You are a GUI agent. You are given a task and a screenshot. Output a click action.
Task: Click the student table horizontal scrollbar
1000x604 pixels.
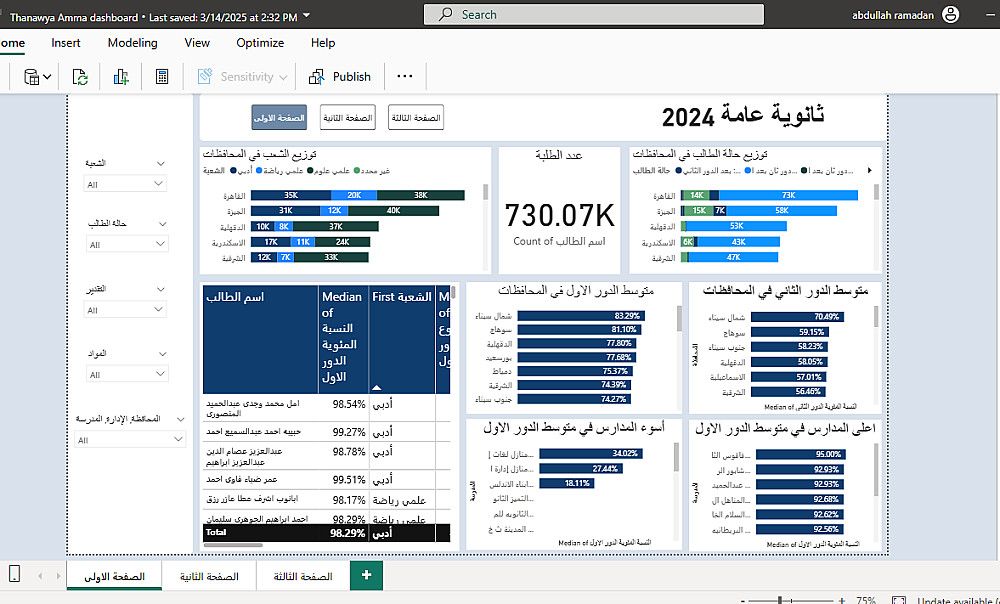[x=233, y=545]
